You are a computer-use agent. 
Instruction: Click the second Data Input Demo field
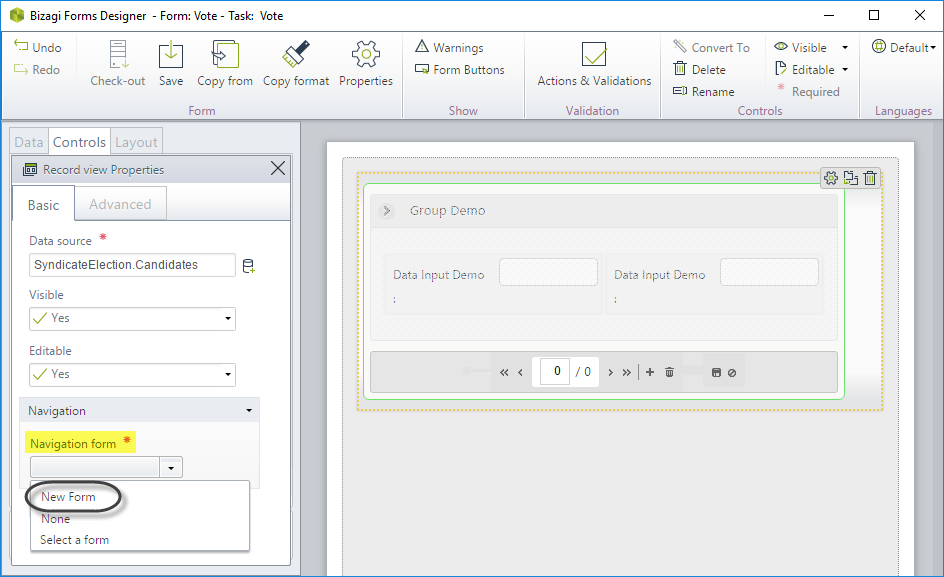769,272
